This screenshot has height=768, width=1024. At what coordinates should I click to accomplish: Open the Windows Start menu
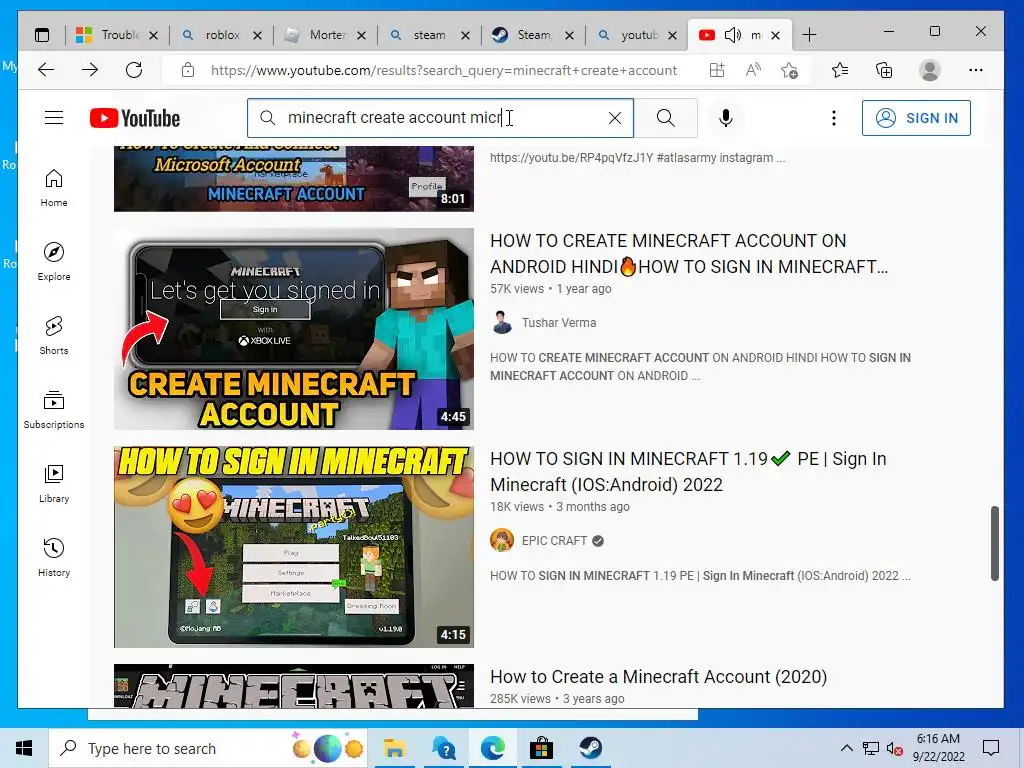coord(24,748)
